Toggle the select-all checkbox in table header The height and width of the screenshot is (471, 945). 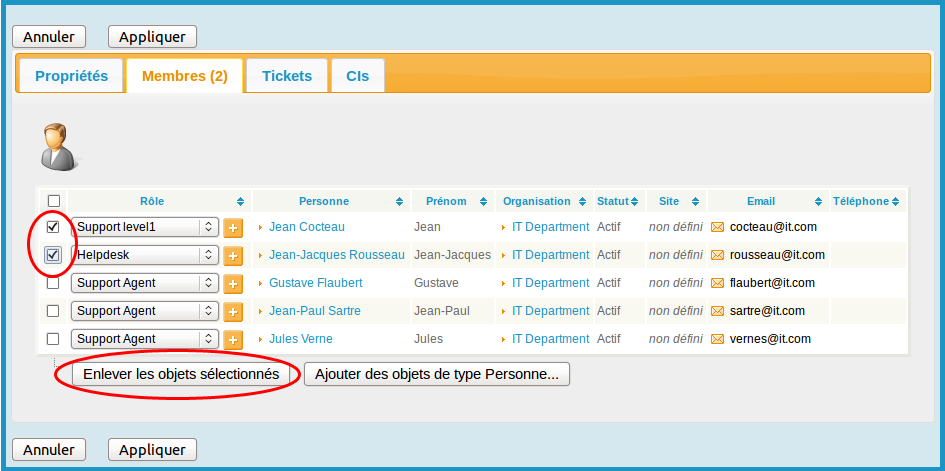pyautogui.click(x=53, y=201)
